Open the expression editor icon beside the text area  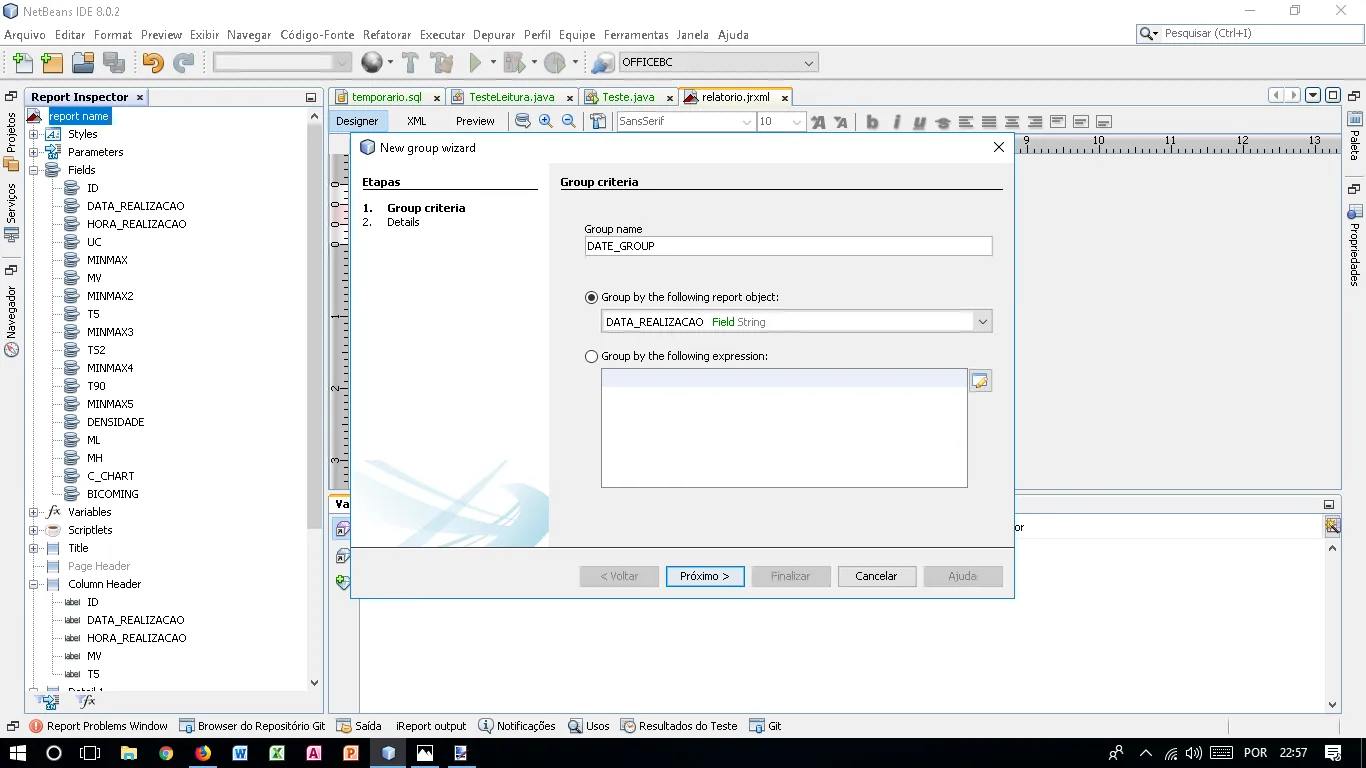(x=980, y=381)
